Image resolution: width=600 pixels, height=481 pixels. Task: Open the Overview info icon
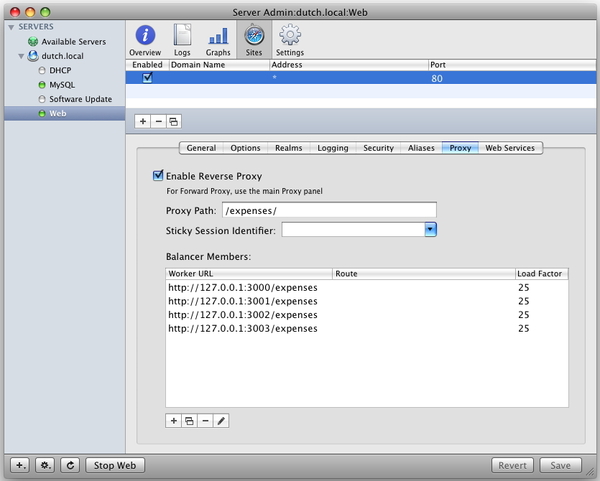pos(145,36)
